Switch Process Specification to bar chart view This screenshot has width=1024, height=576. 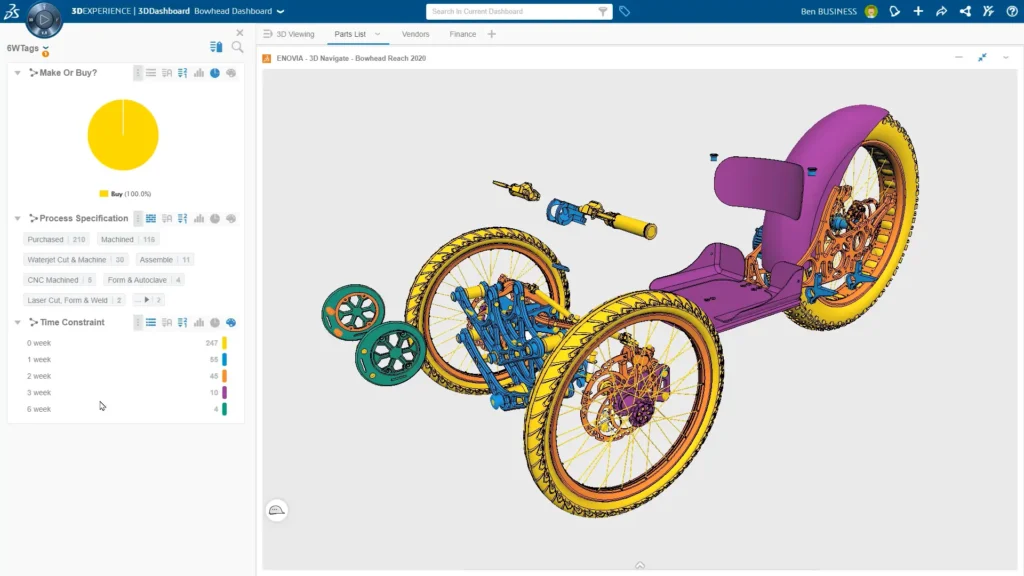click(x=197, y=218)
